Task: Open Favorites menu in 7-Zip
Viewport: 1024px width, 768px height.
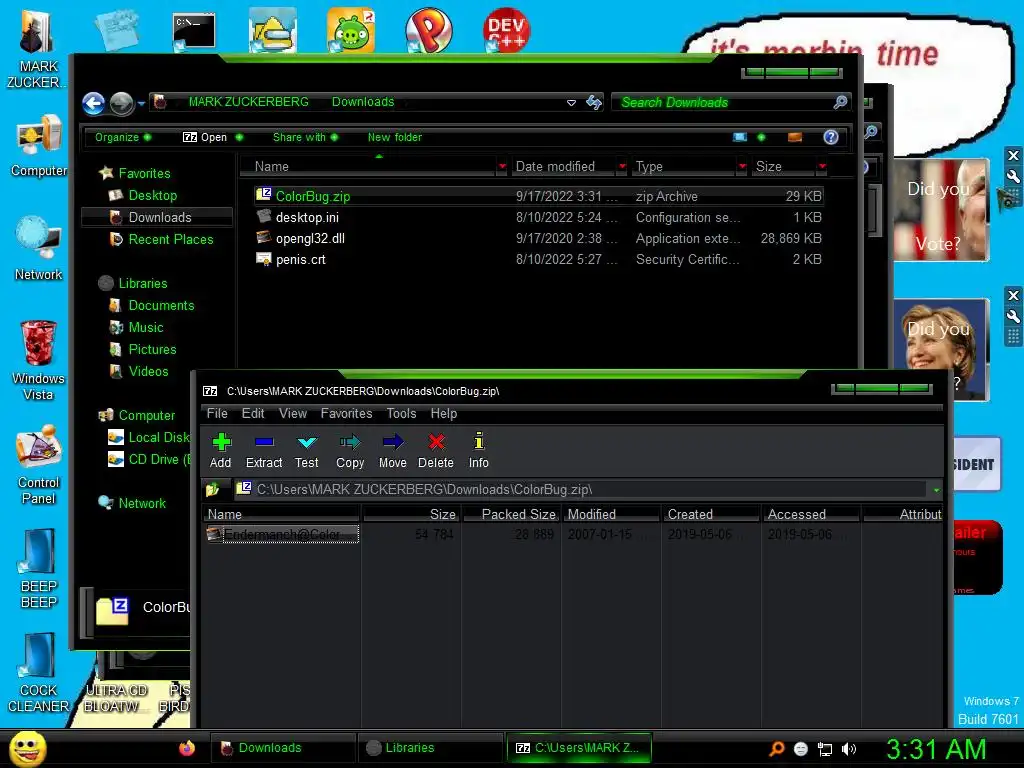Action: pos(346,413)
